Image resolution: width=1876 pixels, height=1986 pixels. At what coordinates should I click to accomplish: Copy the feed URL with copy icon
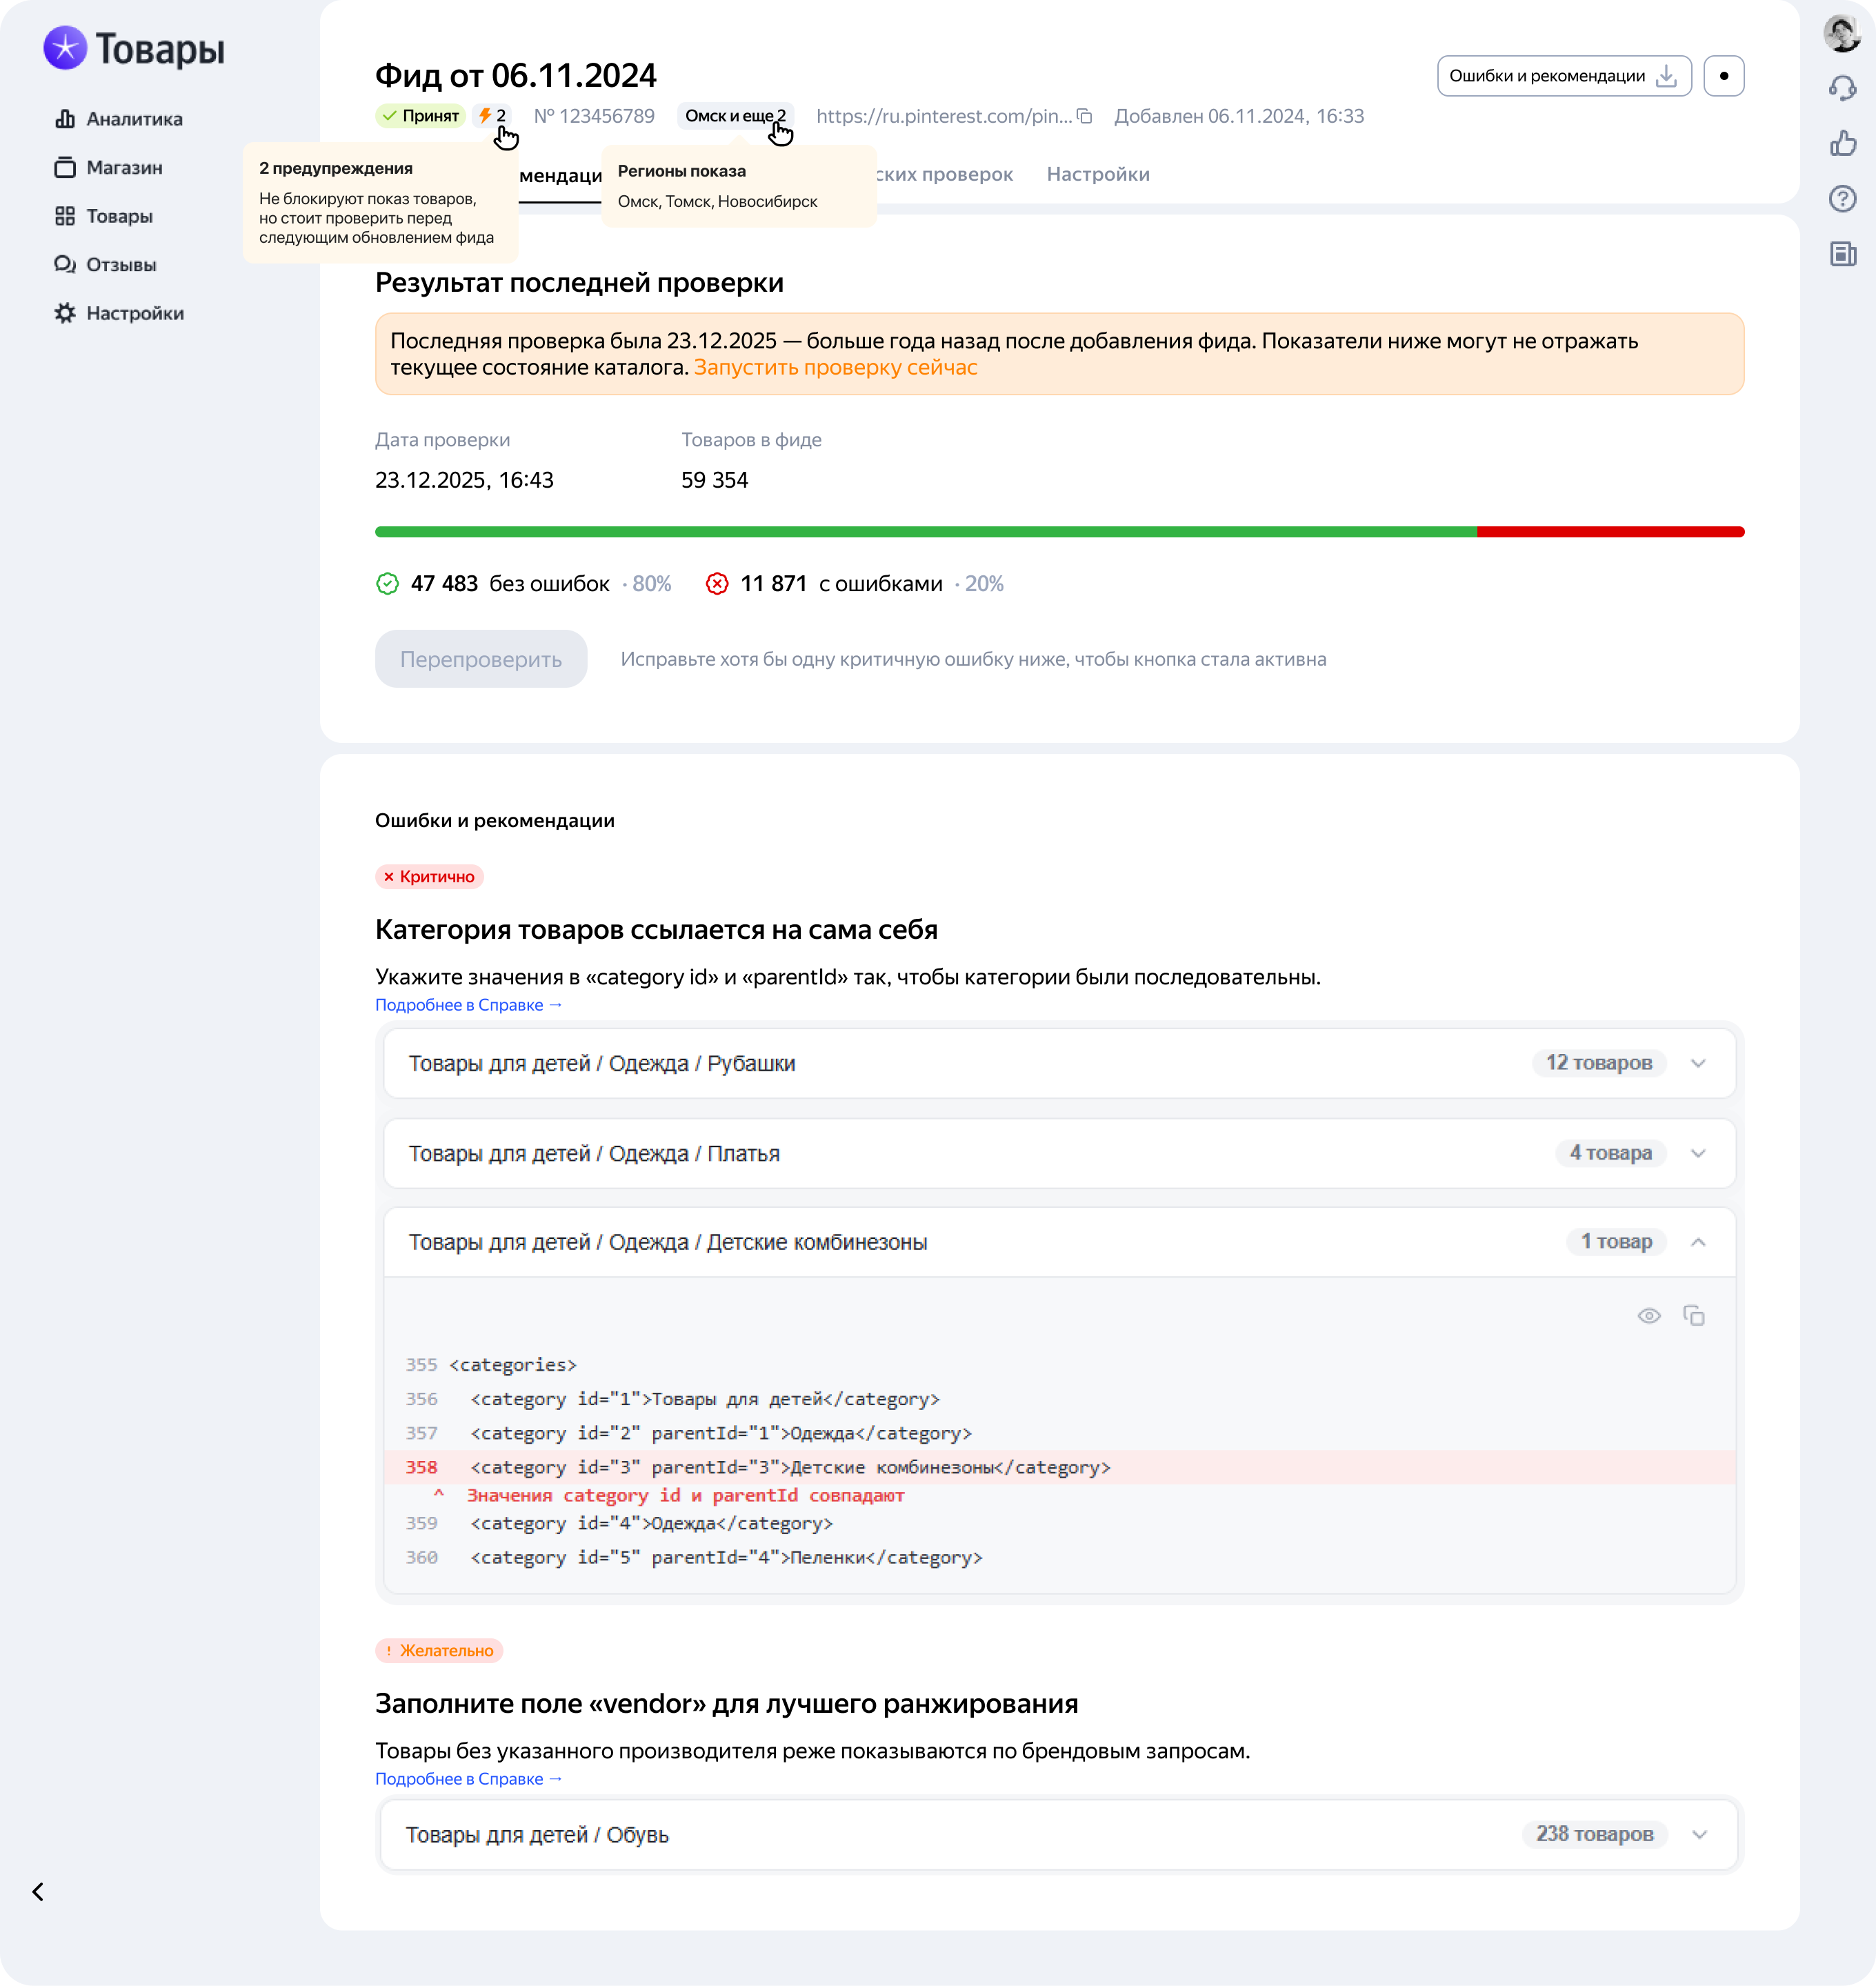(x=1084, y=116)
